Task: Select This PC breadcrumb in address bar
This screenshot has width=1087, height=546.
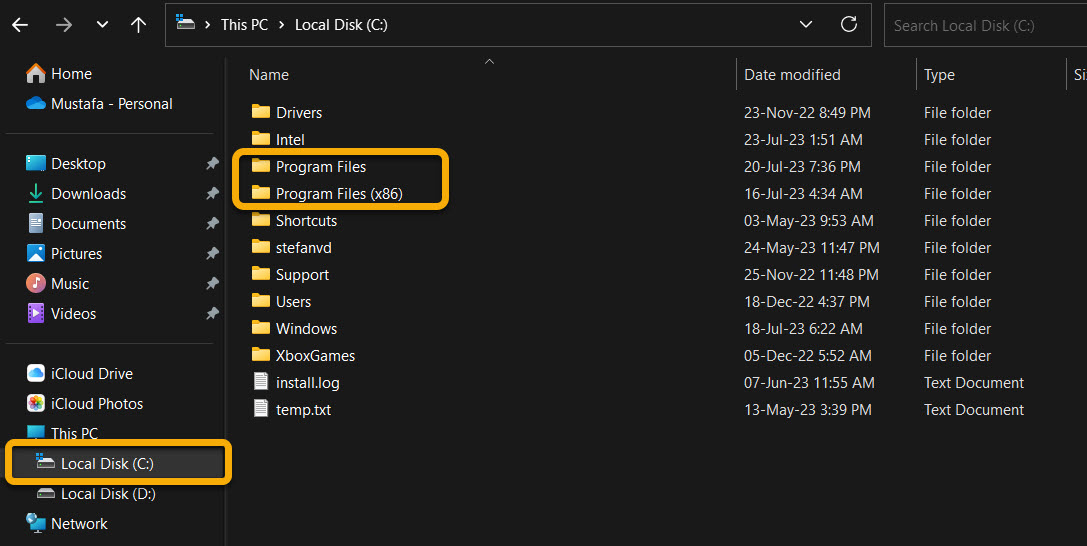Action: click(244, 25)
